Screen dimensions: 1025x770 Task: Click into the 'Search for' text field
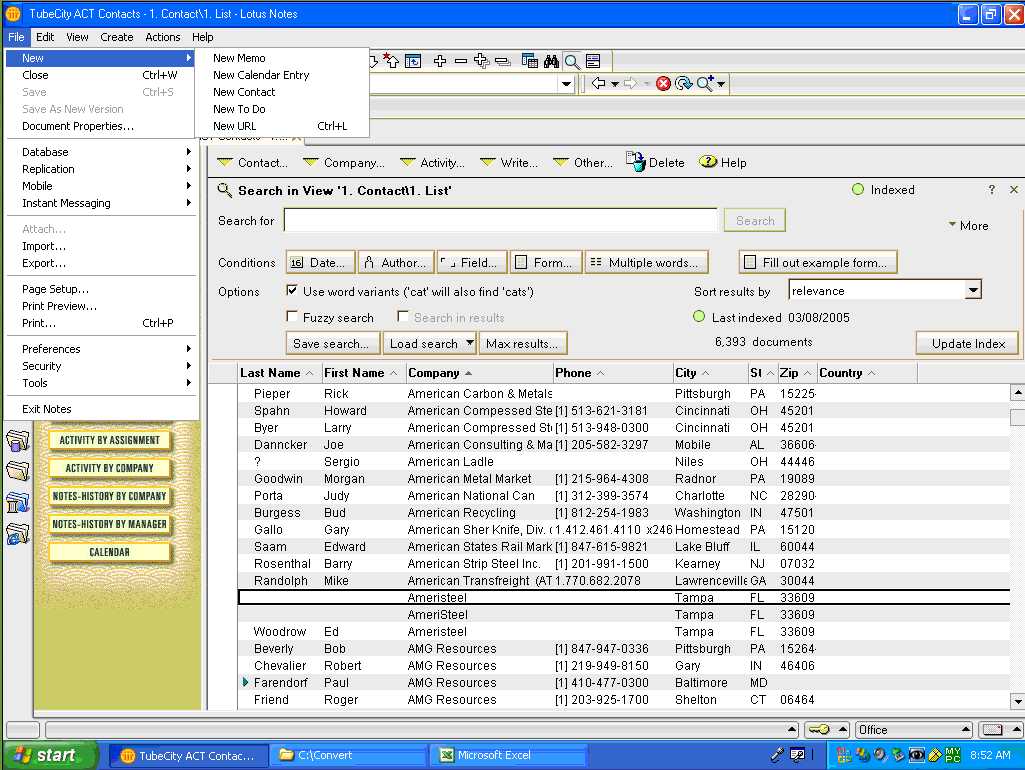tap(501, 220)
